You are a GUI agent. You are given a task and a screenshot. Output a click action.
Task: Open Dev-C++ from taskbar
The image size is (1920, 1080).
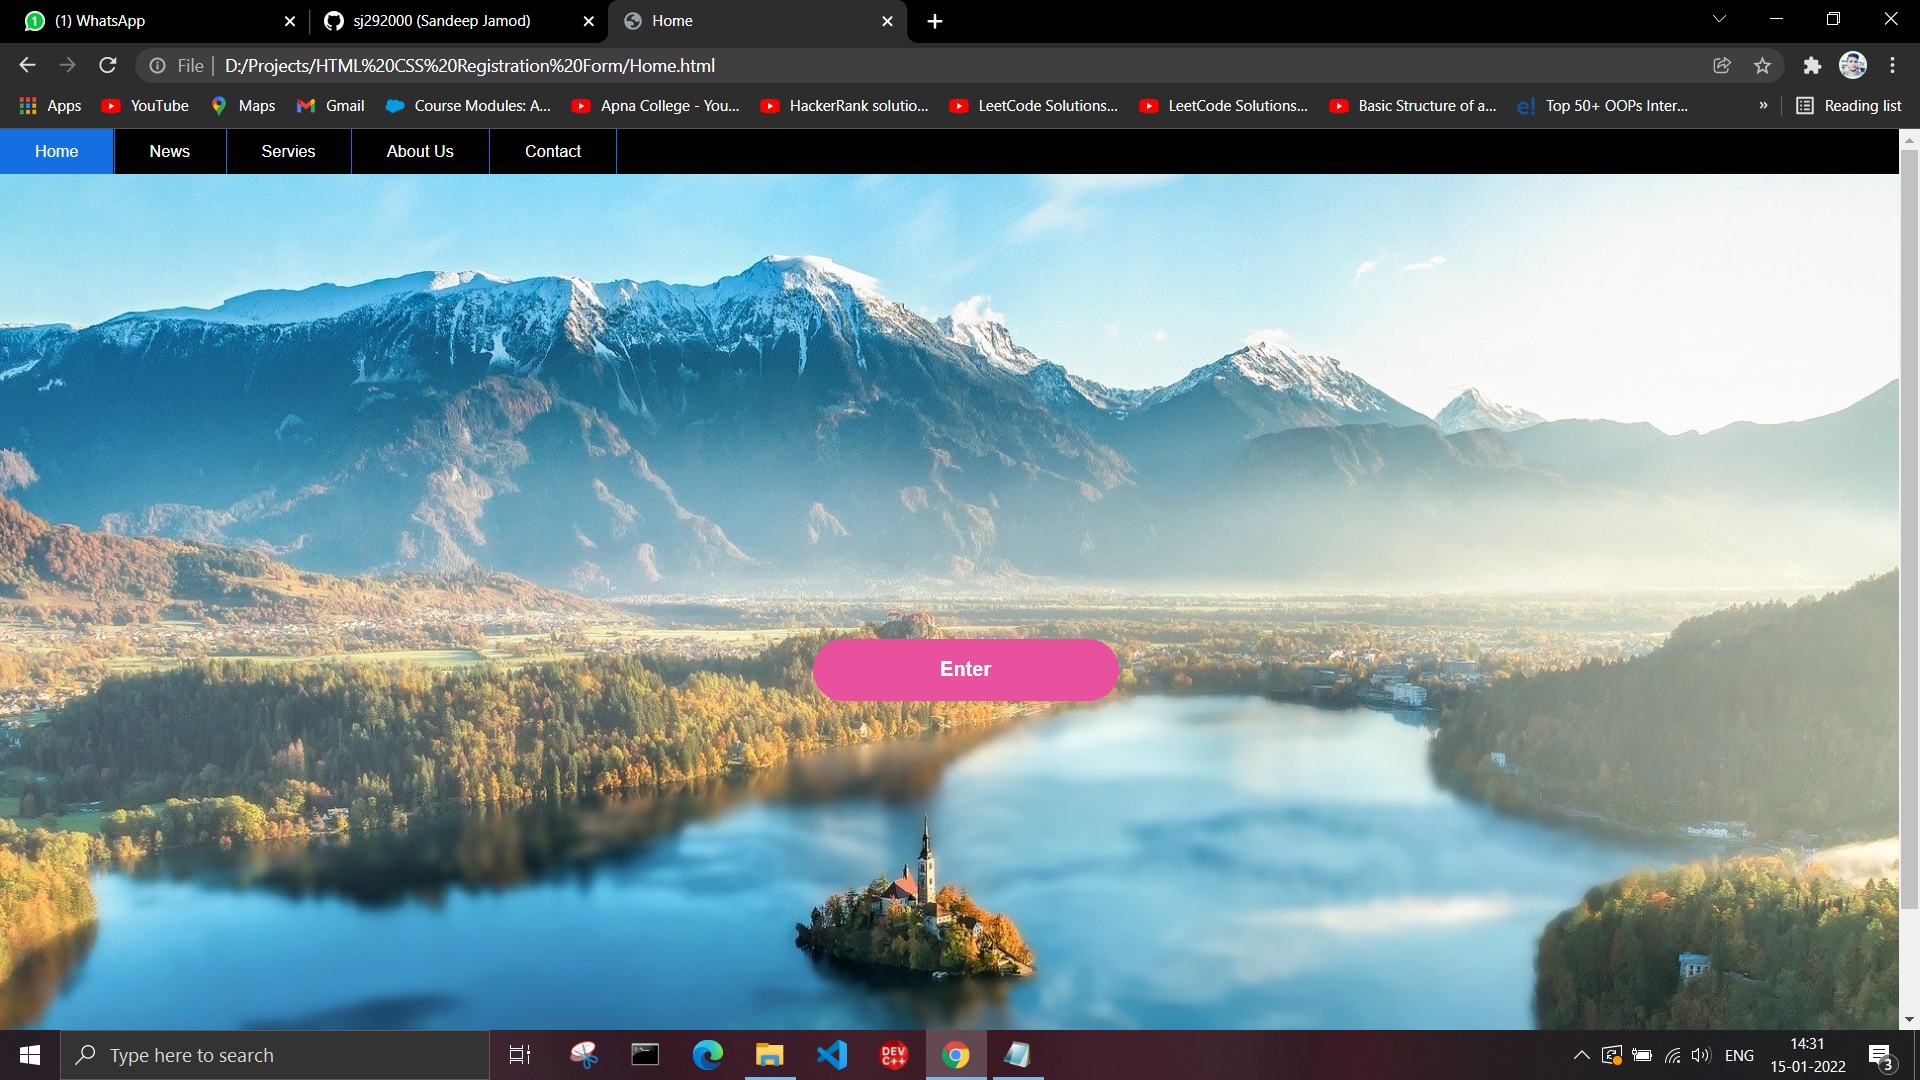coord(894,1055)
